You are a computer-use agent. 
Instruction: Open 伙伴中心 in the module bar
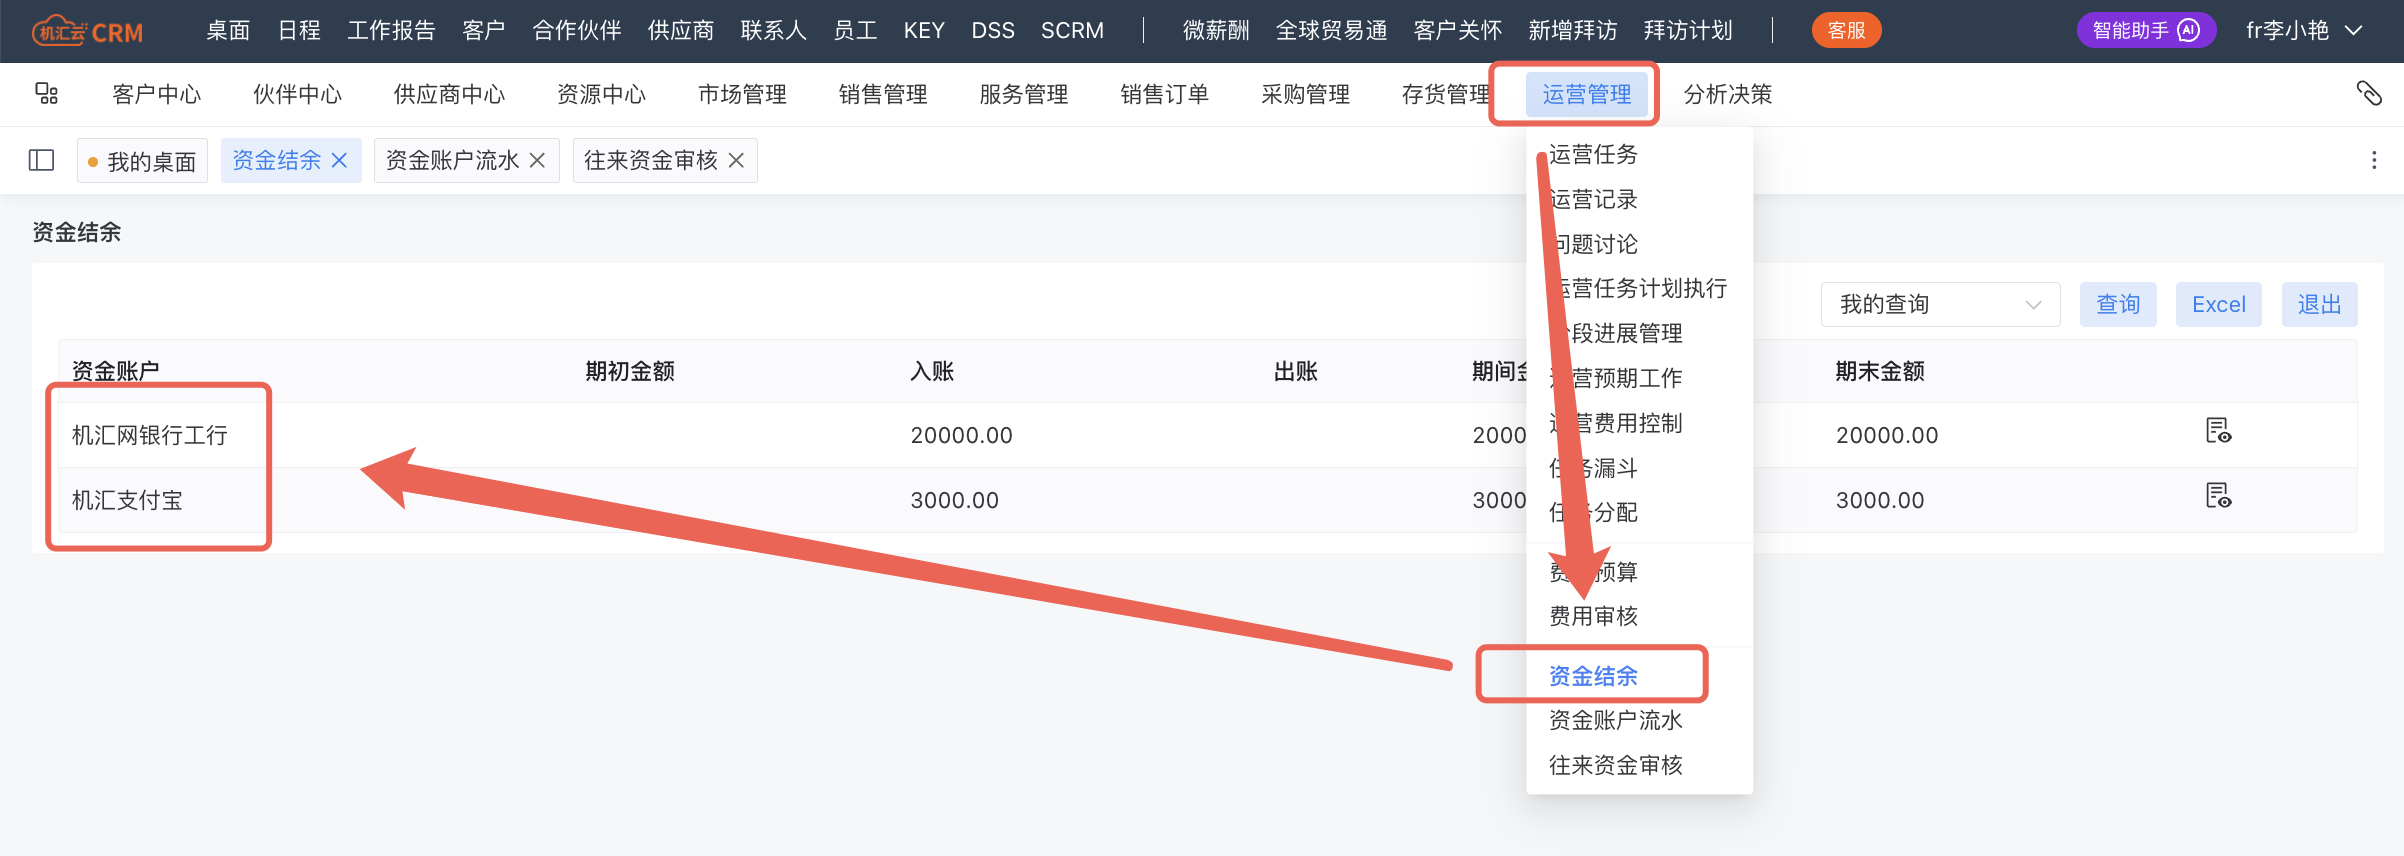click(x=298, y=94)
